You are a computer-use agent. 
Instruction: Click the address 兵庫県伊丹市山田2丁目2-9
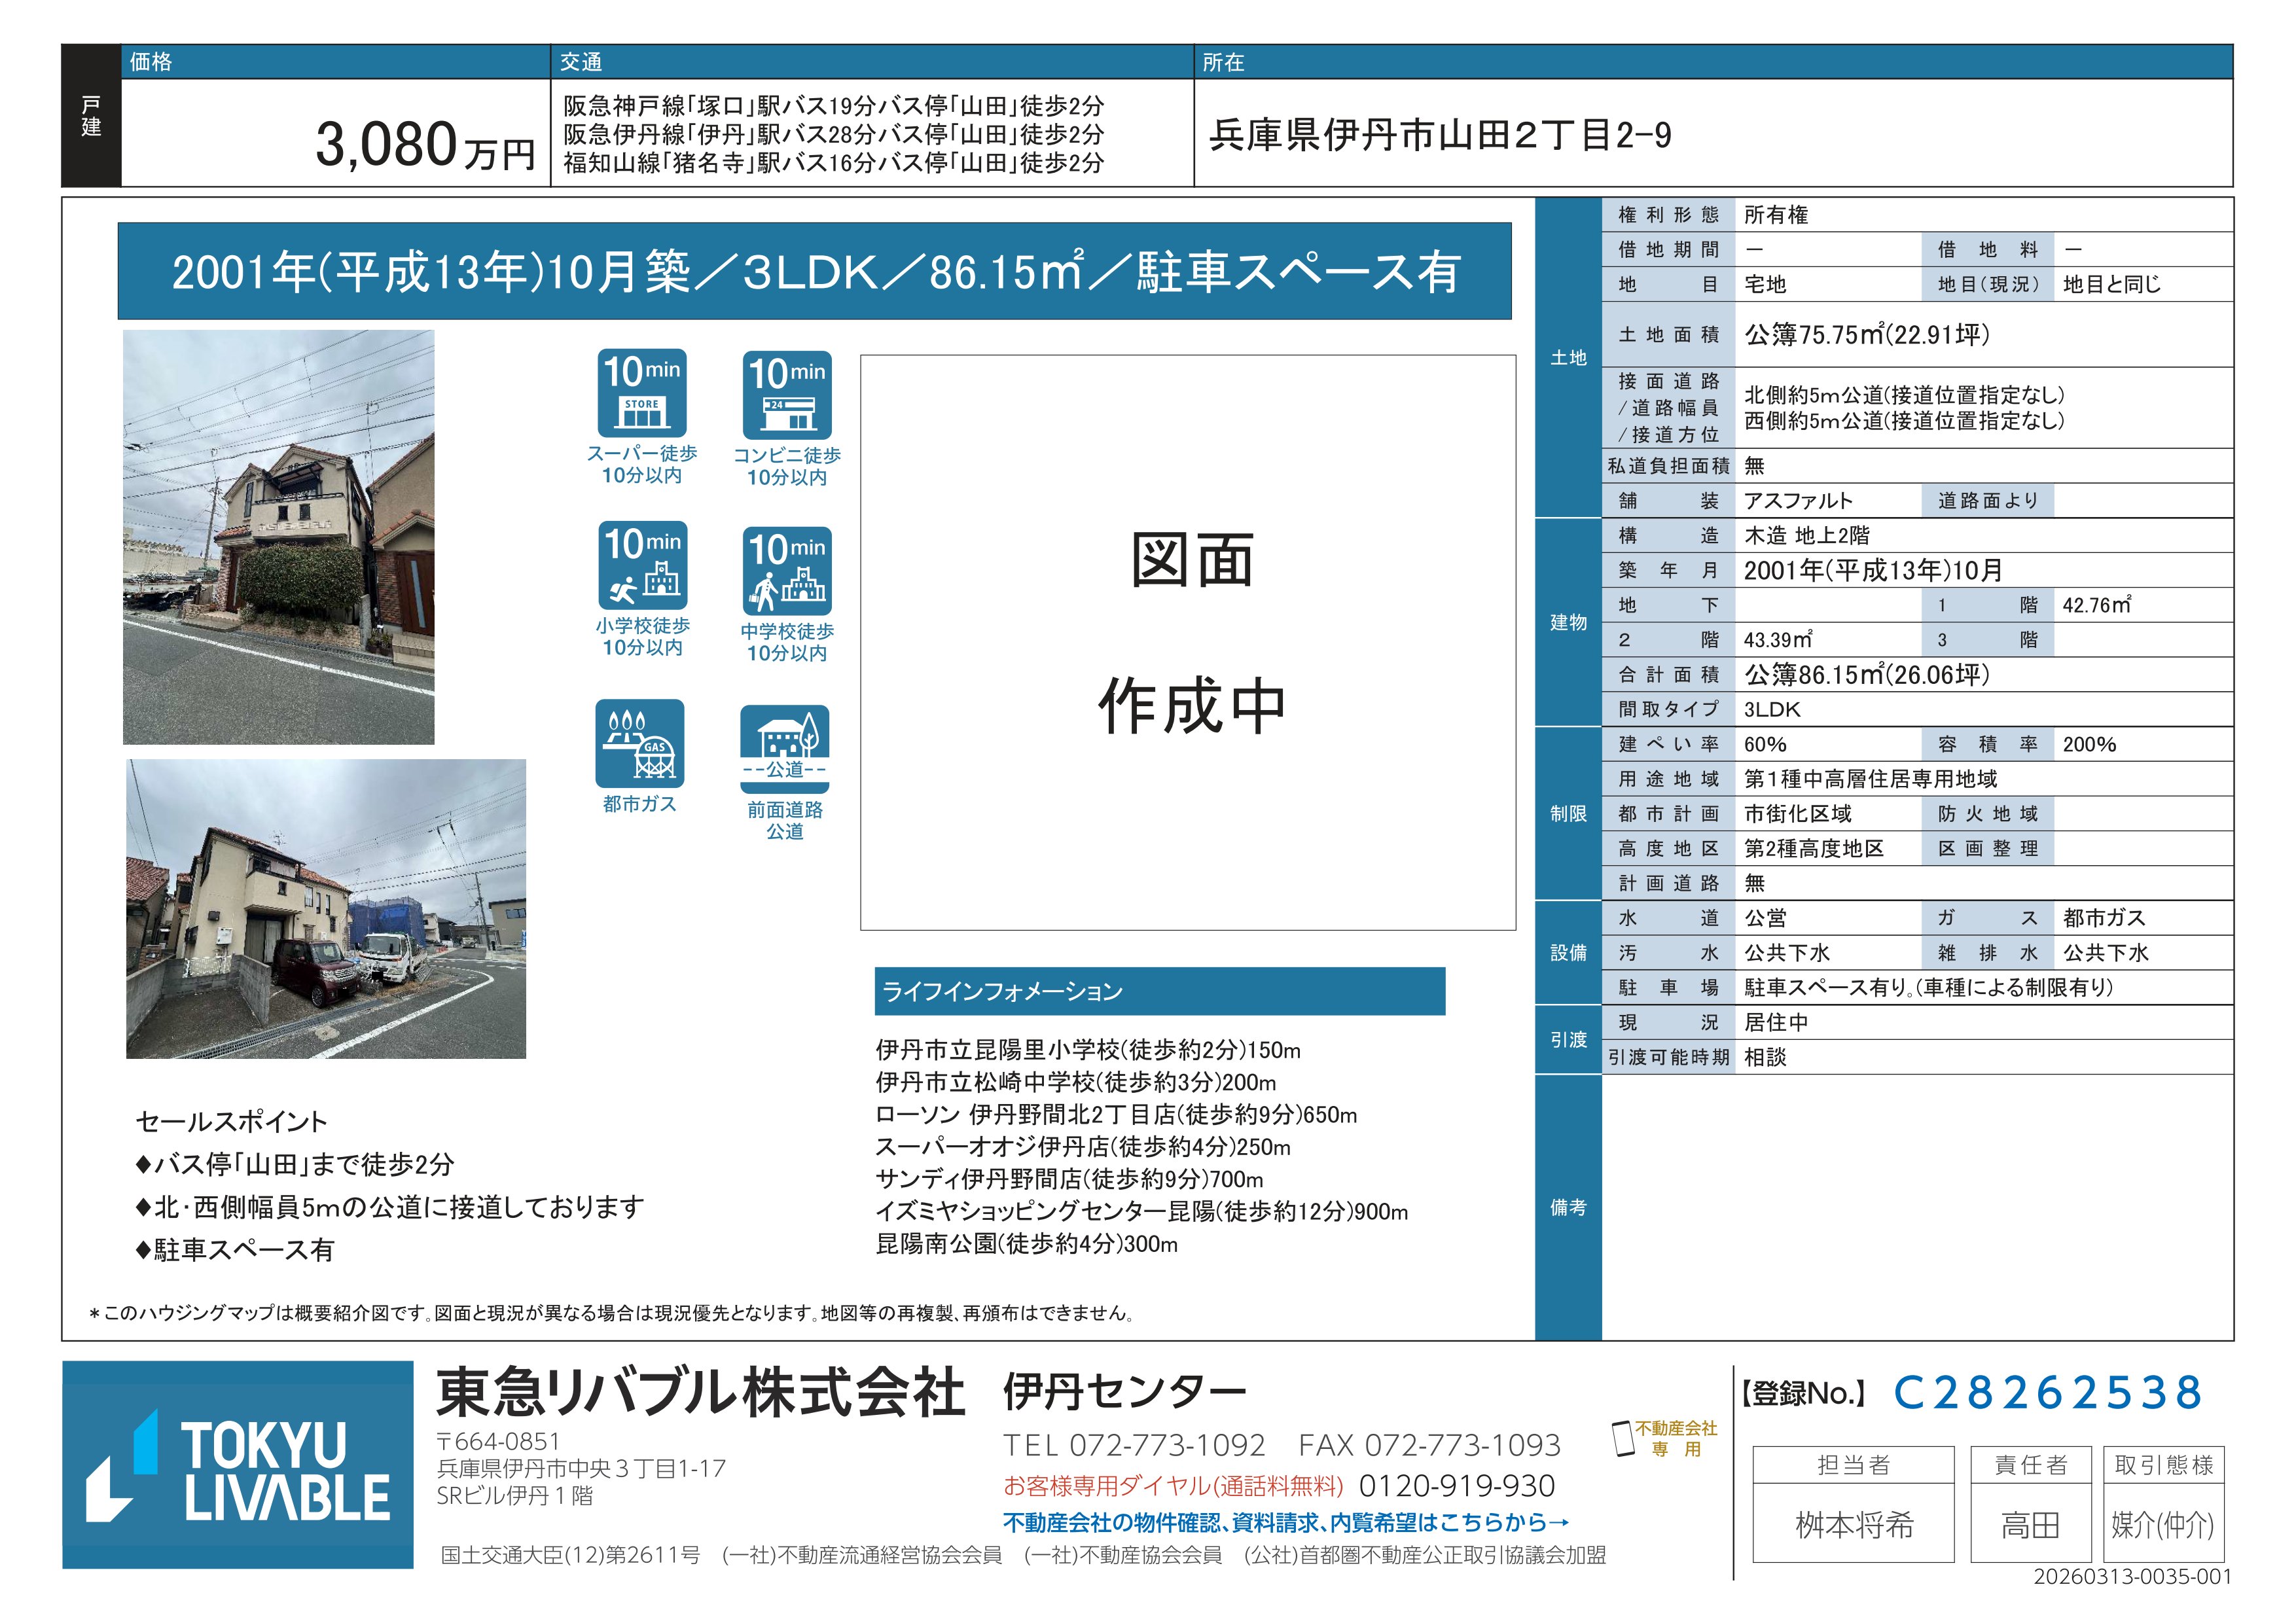coord(1439,135)
